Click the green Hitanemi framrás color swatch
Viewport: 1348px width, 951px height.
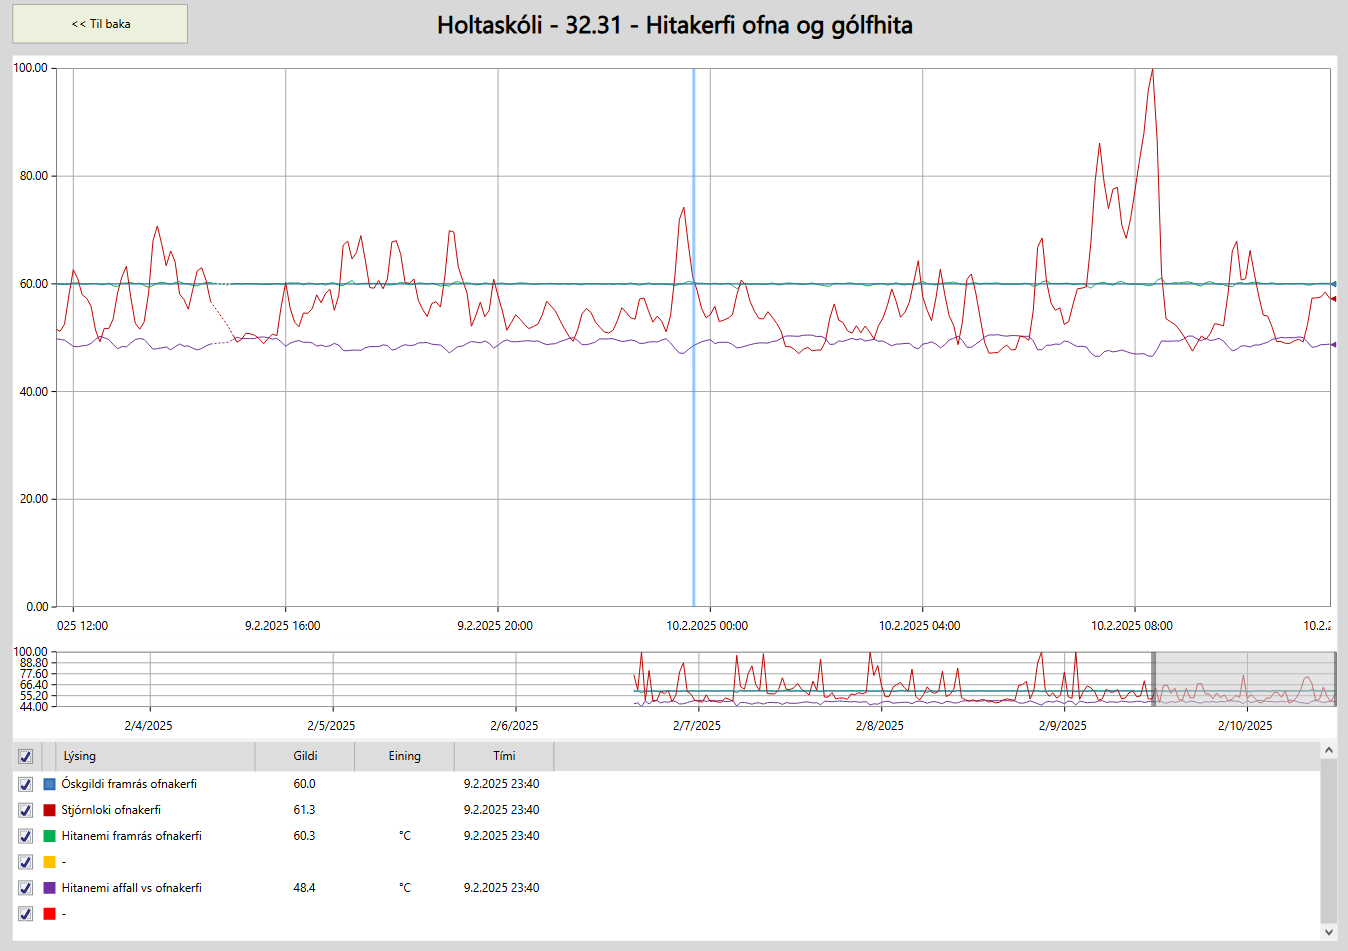click(x=49, y=836)
